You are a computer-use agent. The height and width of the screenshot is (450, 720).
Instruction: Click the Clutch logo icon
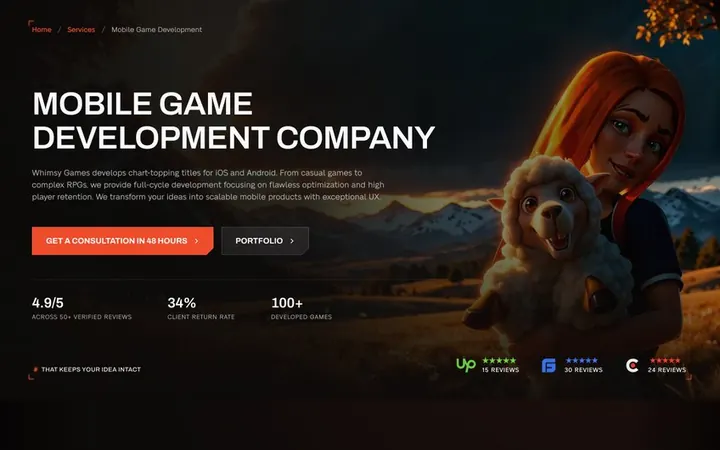[632, 366]
